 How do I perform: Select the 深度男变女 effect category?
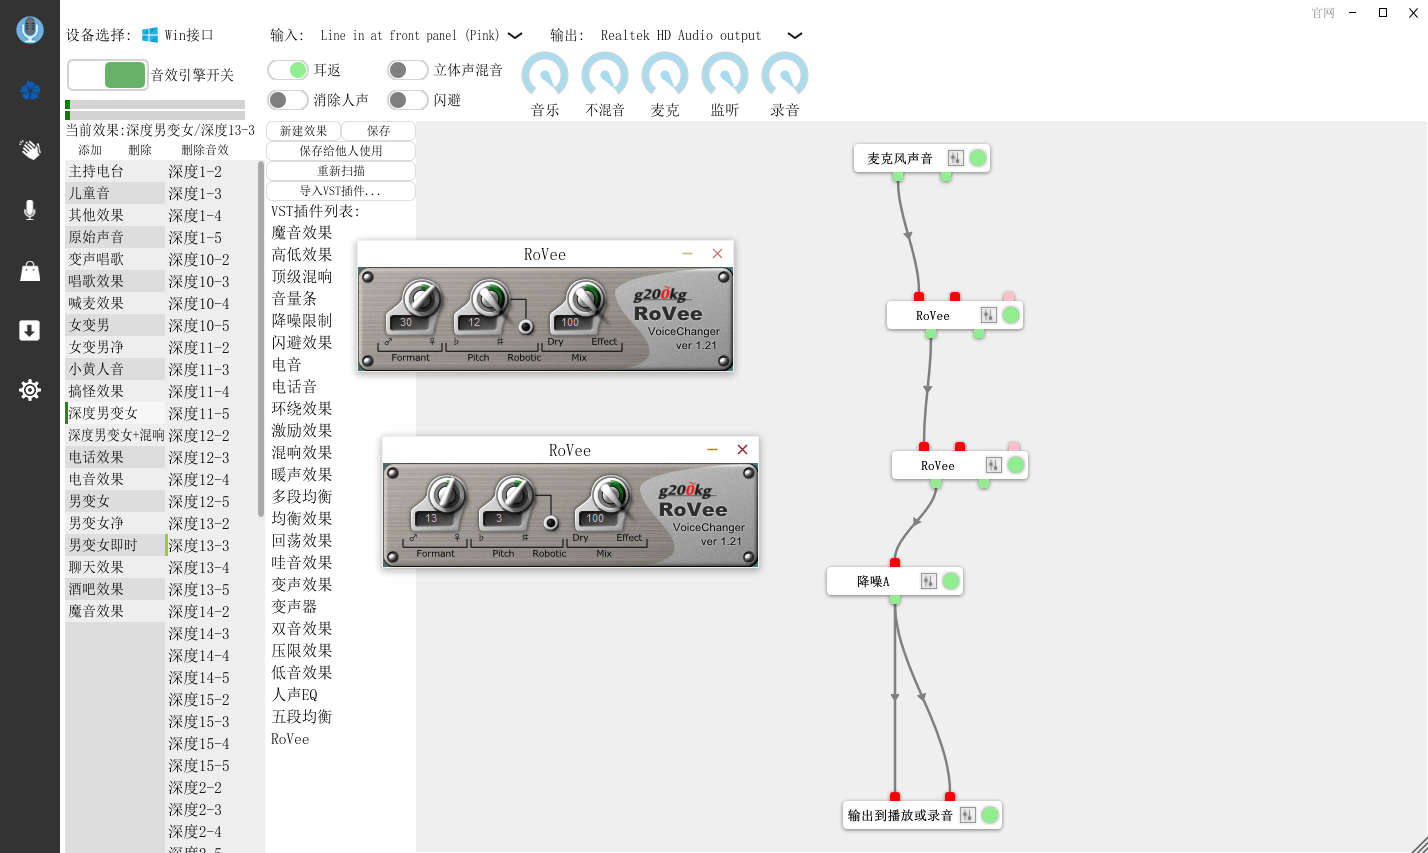tap(115, 413)
